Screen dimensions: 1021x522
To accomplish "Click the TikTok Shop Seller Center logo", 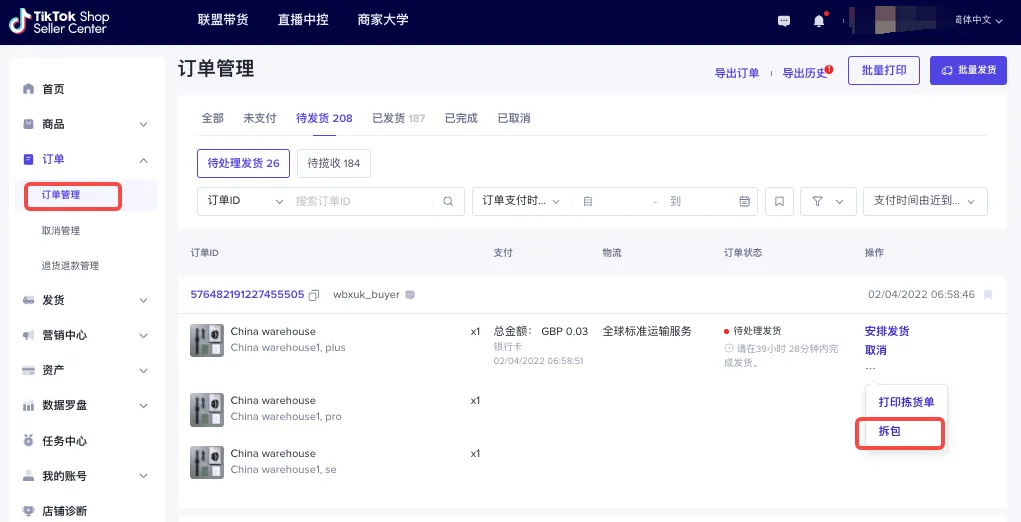I will click(x=59, y=21).
